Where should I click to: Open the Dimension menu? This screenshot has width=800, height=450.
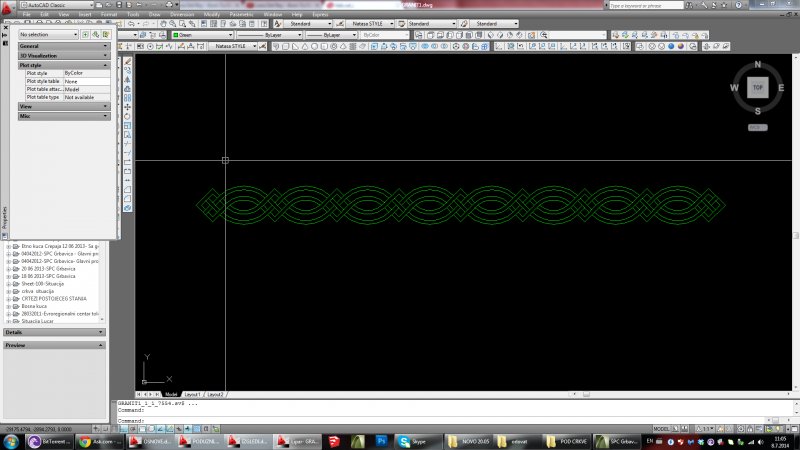pos(182,14)
